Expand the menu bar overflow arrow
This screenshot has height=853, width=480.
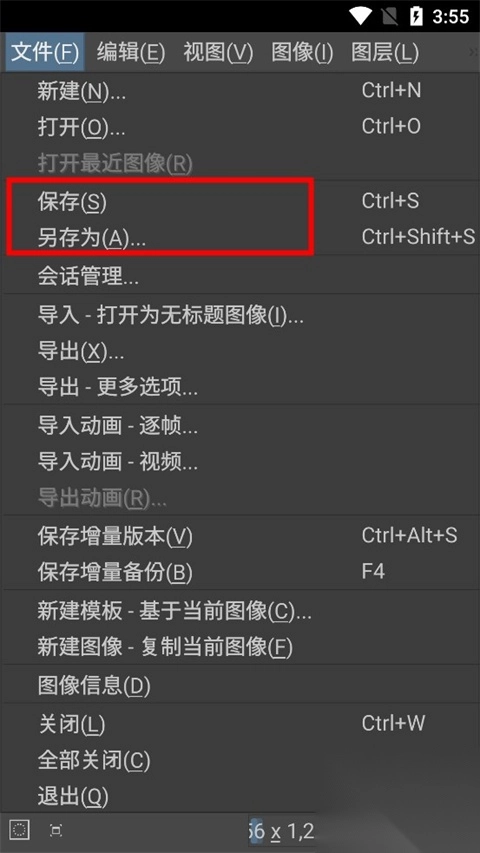tap(473, 52)
